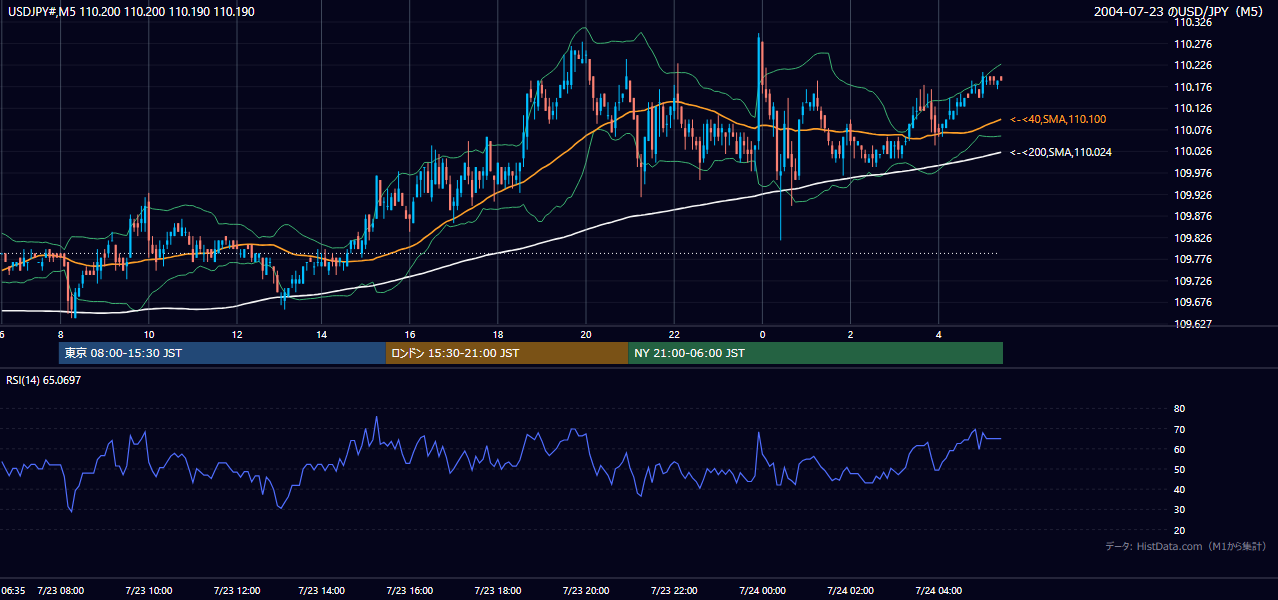Click the 7/23 22:00 bottom time label
The height and width of the screenshot is (600, 1278).
(x=674, y=591)
